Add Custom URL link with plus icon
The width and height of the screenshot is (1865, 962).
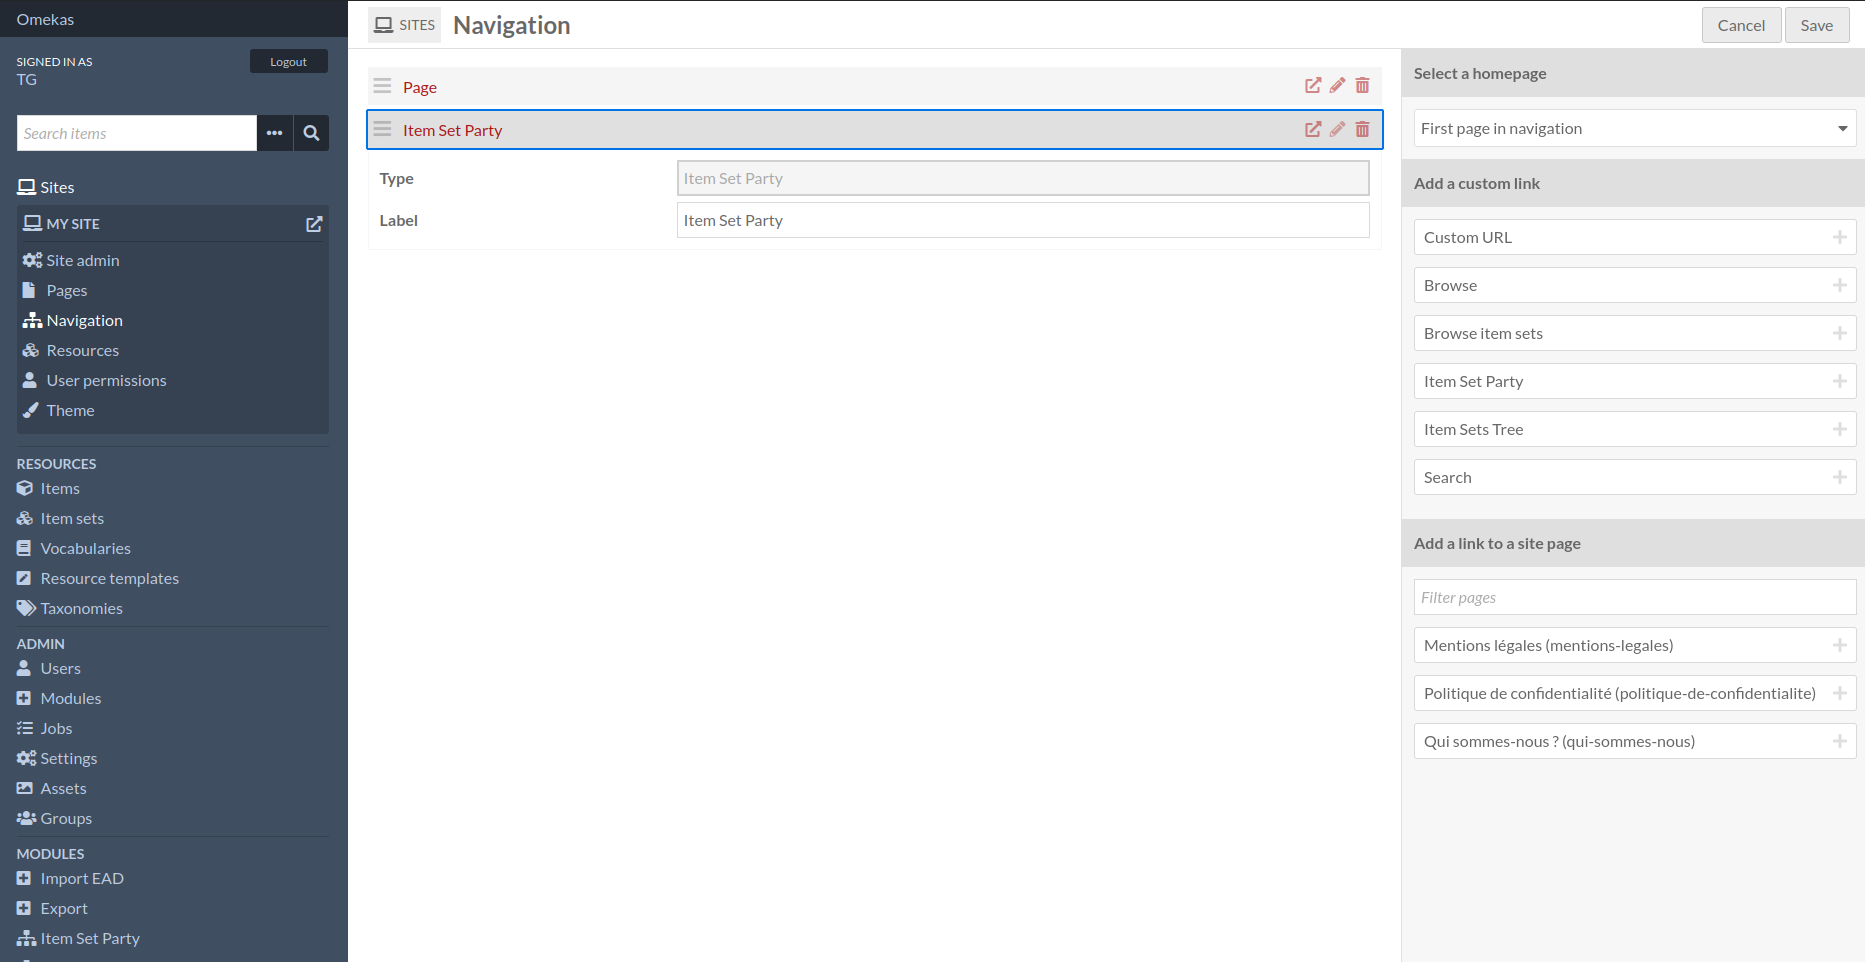click(1839, 237)
